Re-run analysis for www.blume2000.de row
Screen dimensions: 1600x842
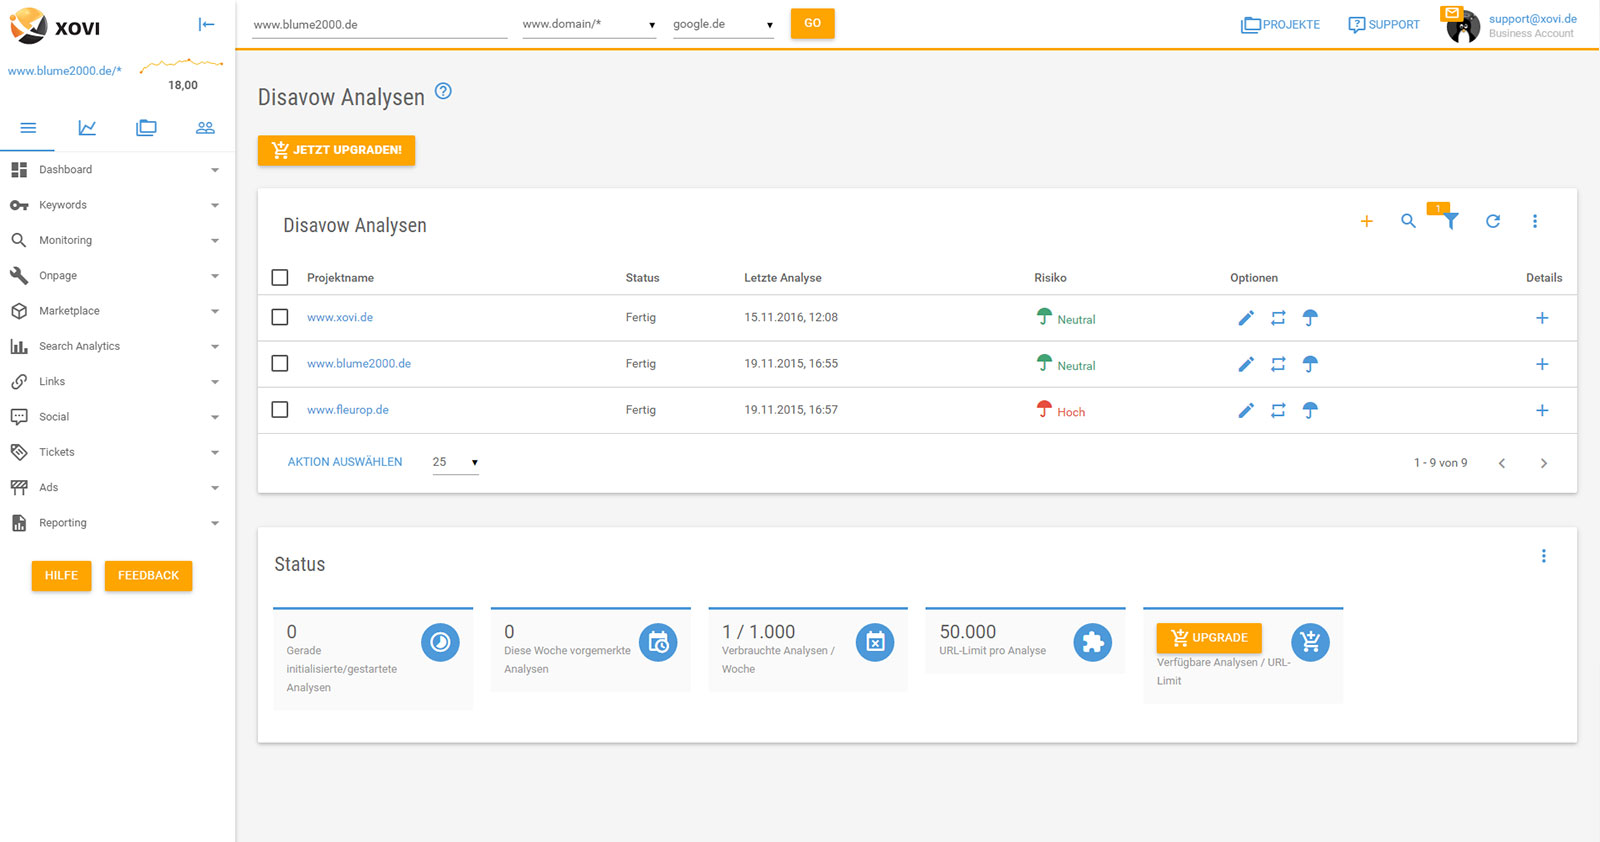point(1278,364)
